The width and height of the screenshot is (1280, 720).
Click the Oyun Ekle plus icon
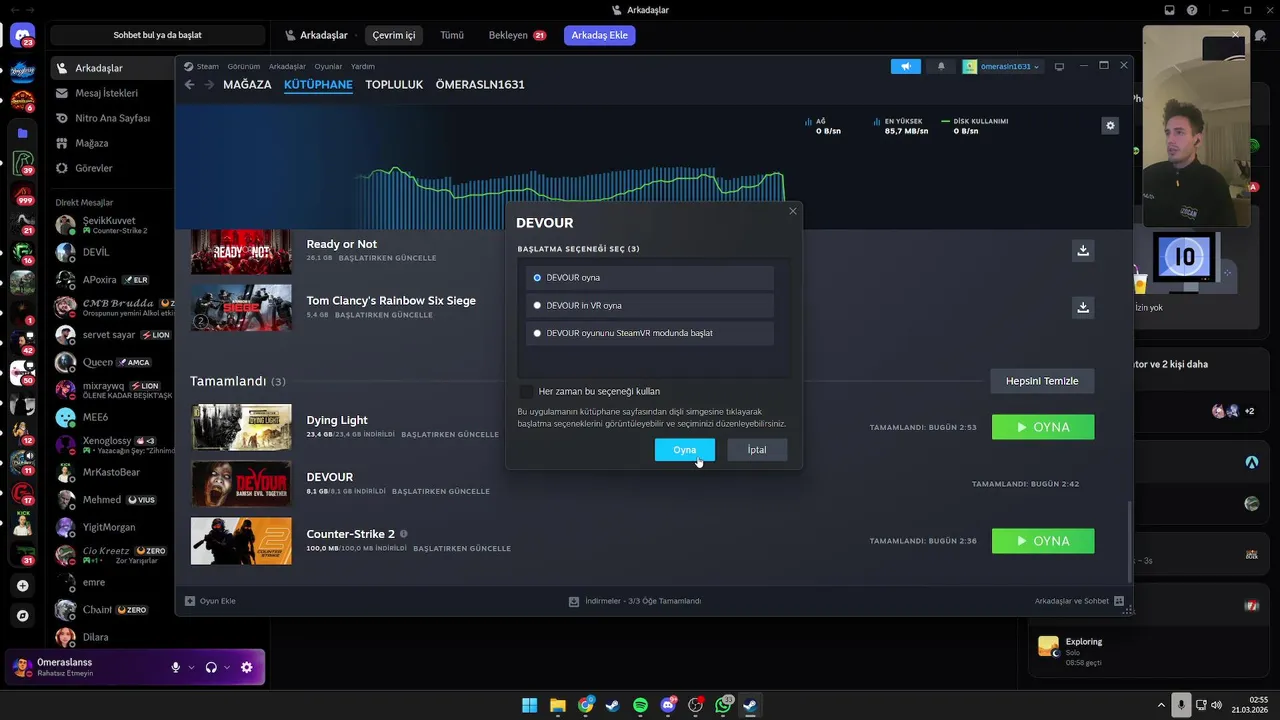click(x=190, y=601)
